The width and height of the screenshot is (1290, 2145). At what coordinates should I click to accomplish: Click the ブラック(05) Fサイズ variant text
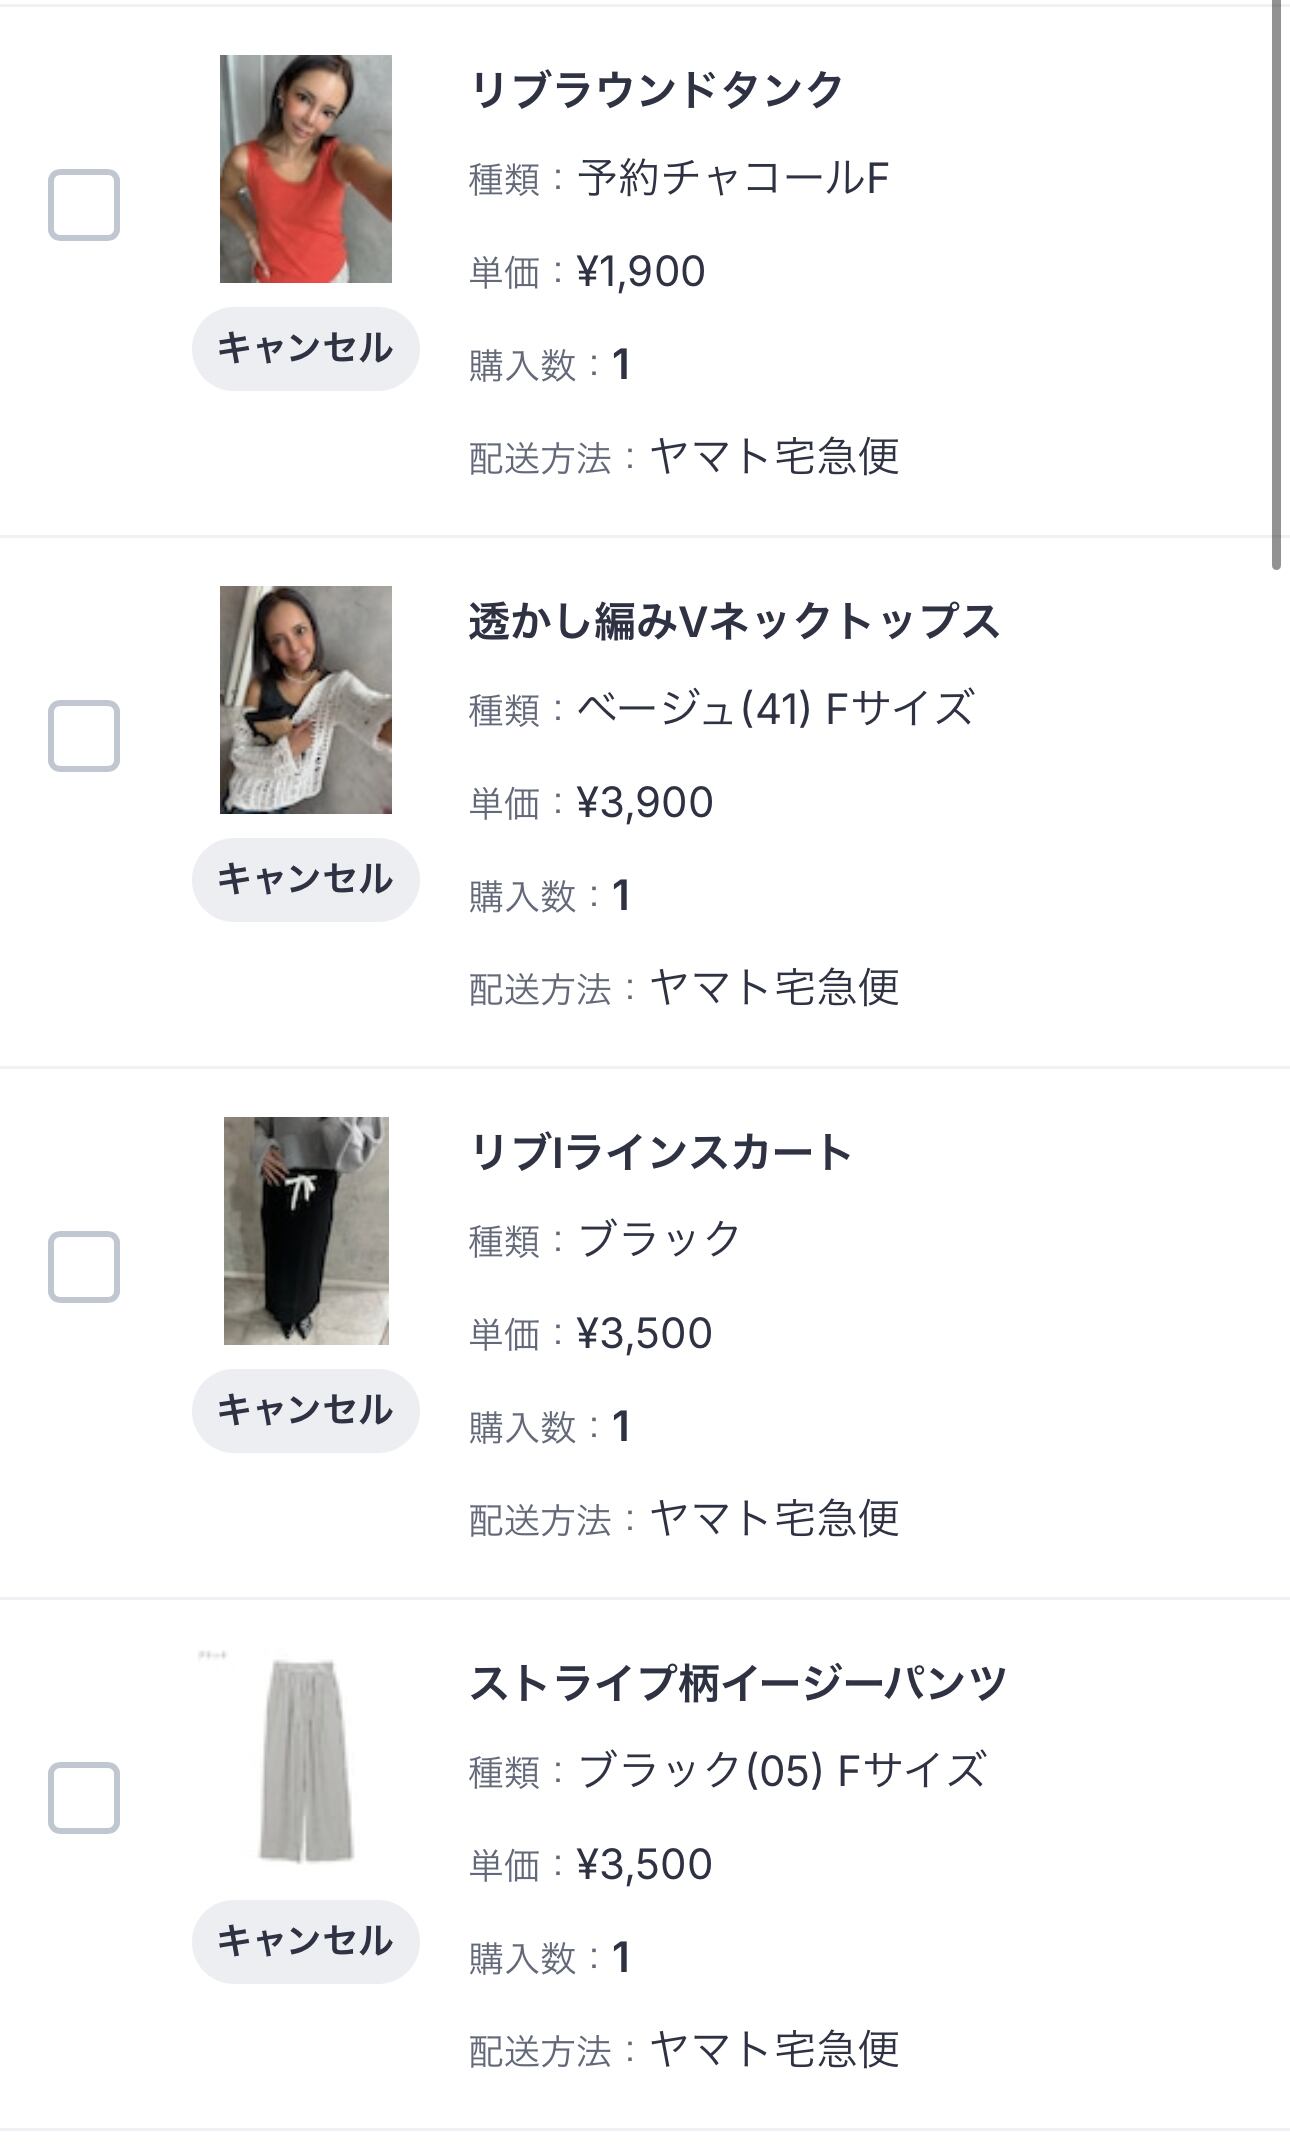click(782, 1770)
